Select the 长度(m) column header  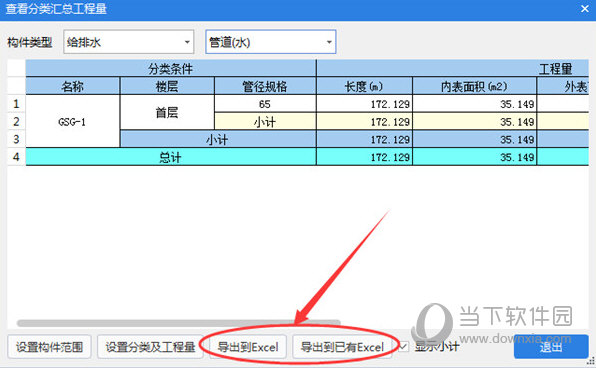(x=364, y=86)
